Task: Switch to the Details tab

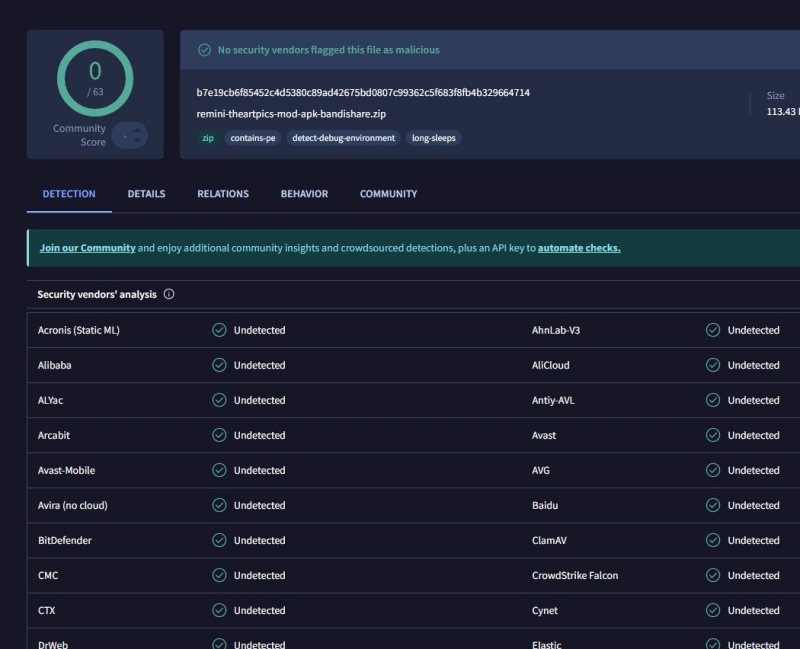Action: 146,194
